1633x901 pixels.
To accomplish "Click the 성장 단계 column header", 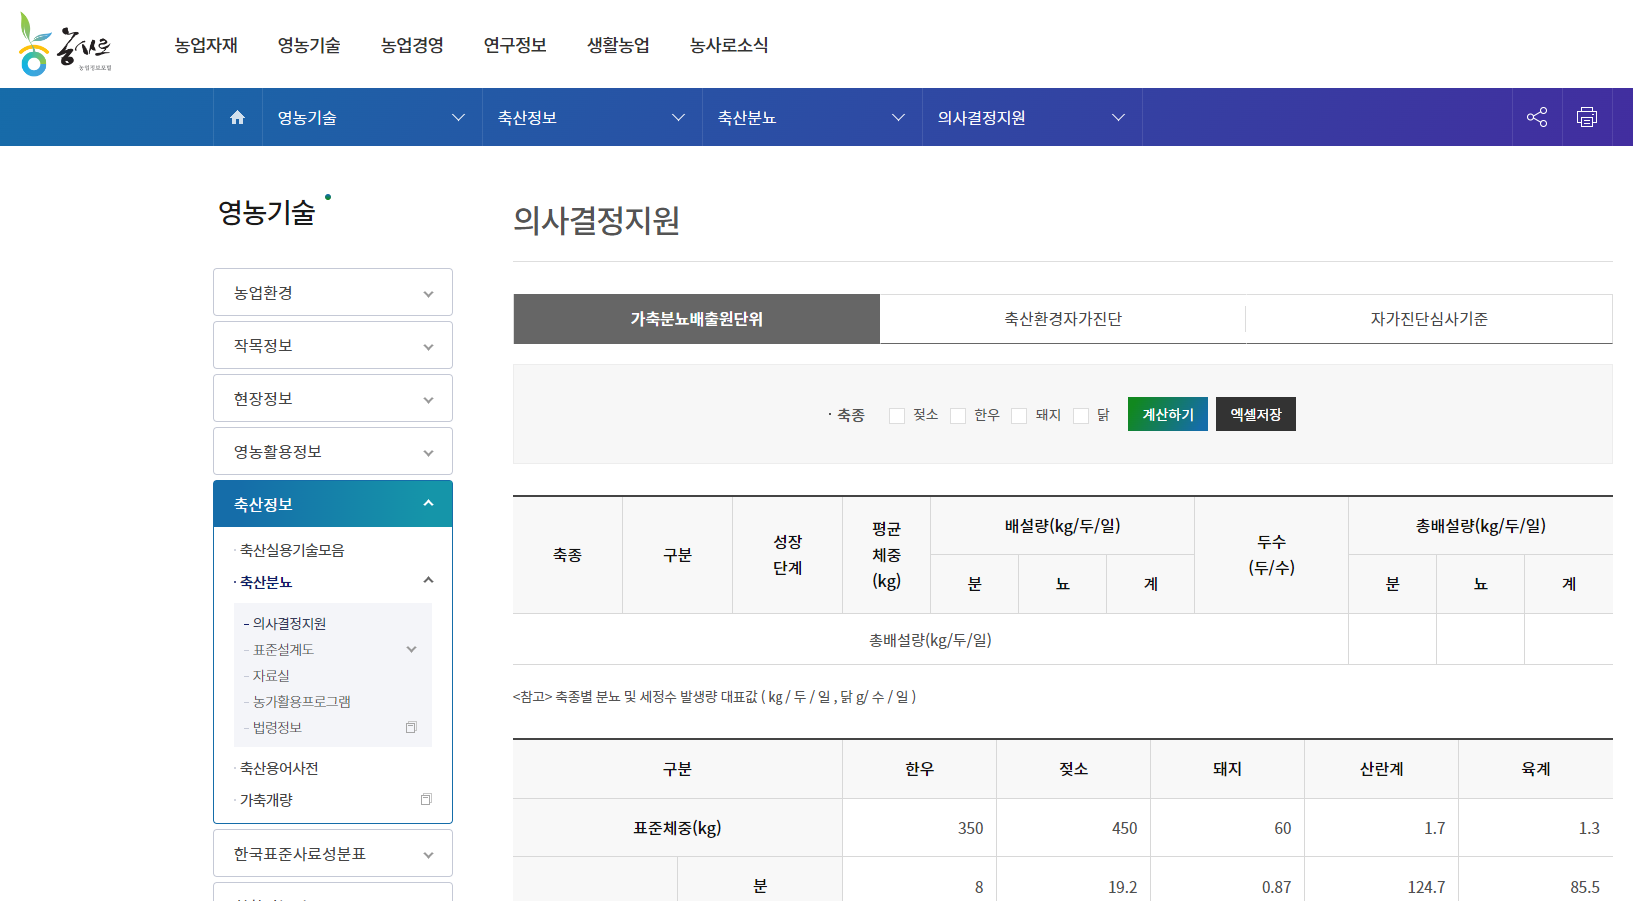I will click(x=787, y=555).
